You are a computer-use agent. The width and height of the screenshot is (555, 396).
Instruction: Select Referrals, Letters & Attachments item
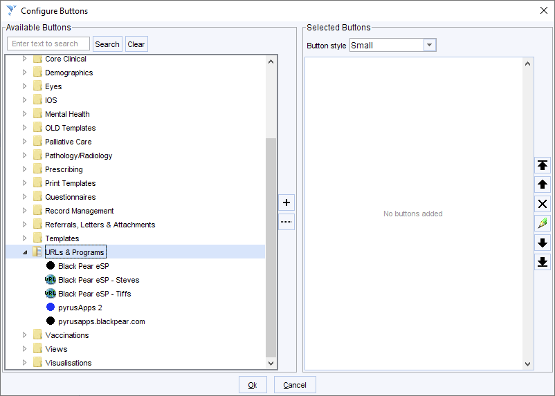coord(100,225)
